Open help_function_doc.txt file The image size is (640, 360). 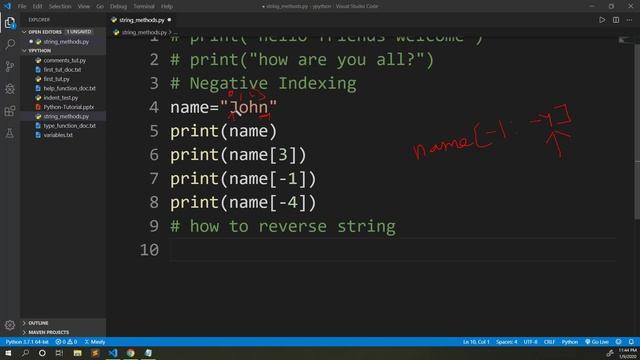pos(69,88)
